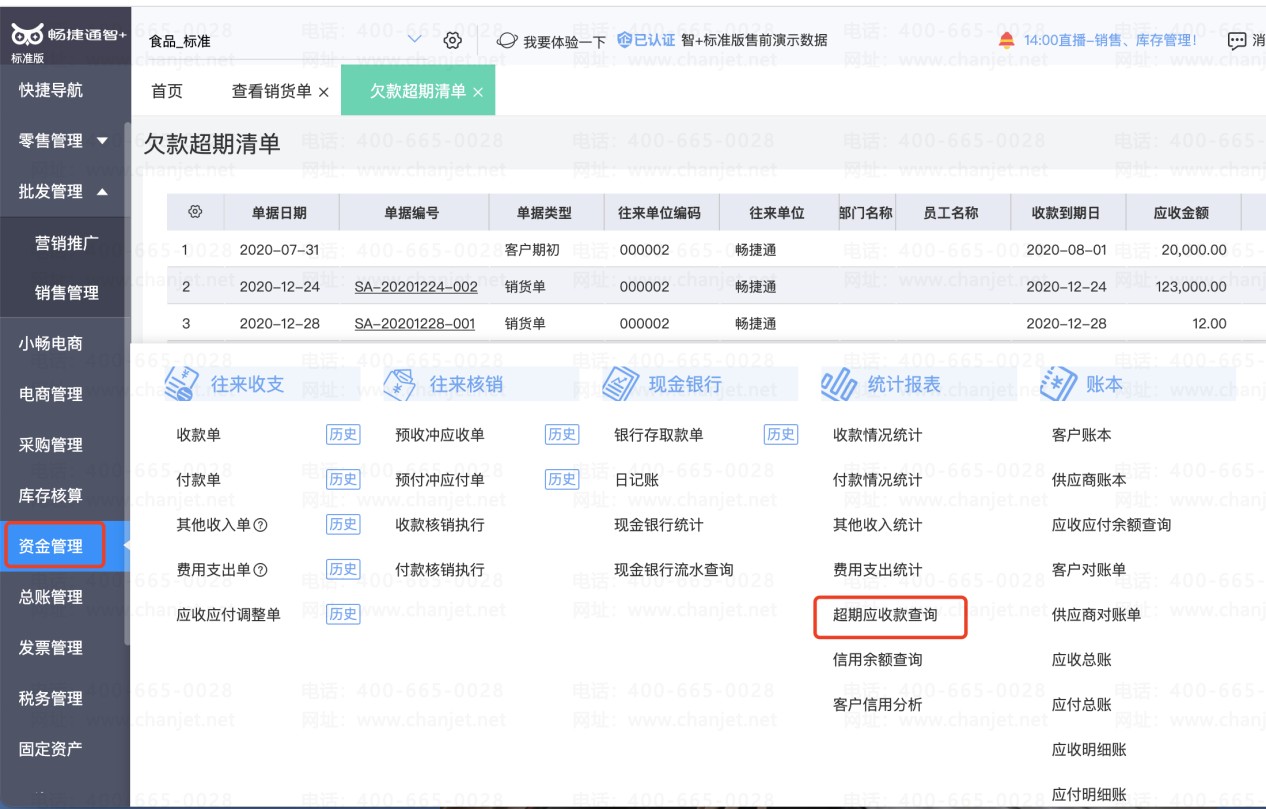This screenshot has width=1266, height=809.
Task: Click the help icon beside 其他收入单
Action: click(x=260, y=525)
